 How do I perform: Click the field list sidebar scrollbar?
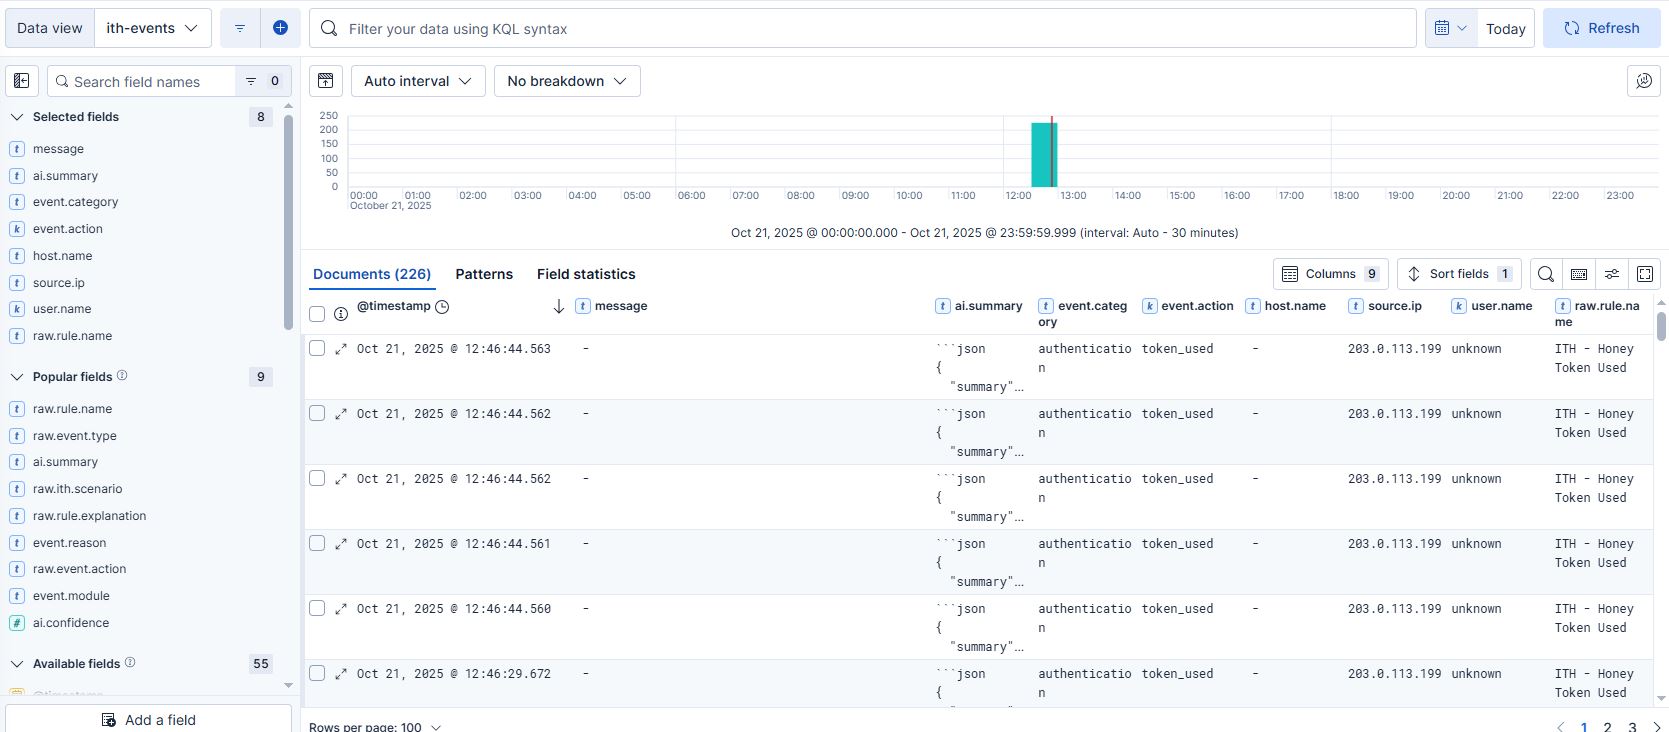(x=288, y=223)
